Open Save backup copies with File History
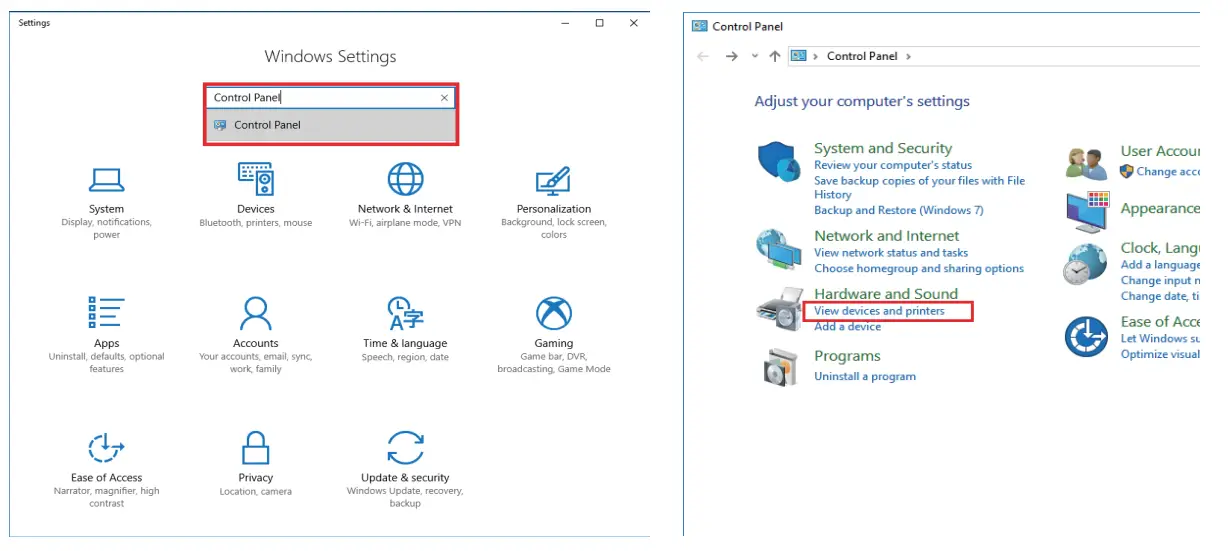The image size is (1228, 551). tap(919, 188)
